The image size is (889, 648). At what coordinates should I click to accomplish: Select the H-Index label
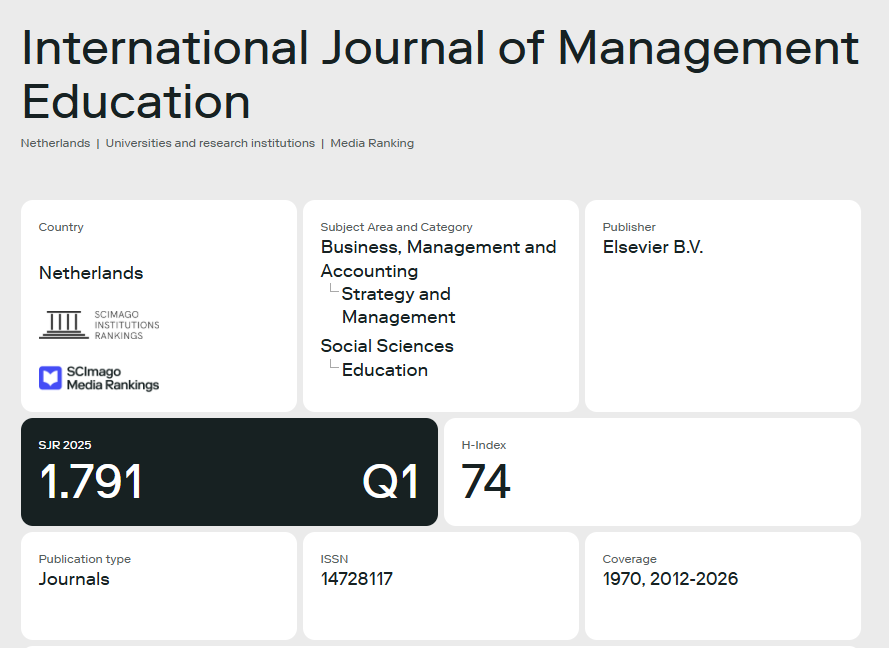(484, 445)
